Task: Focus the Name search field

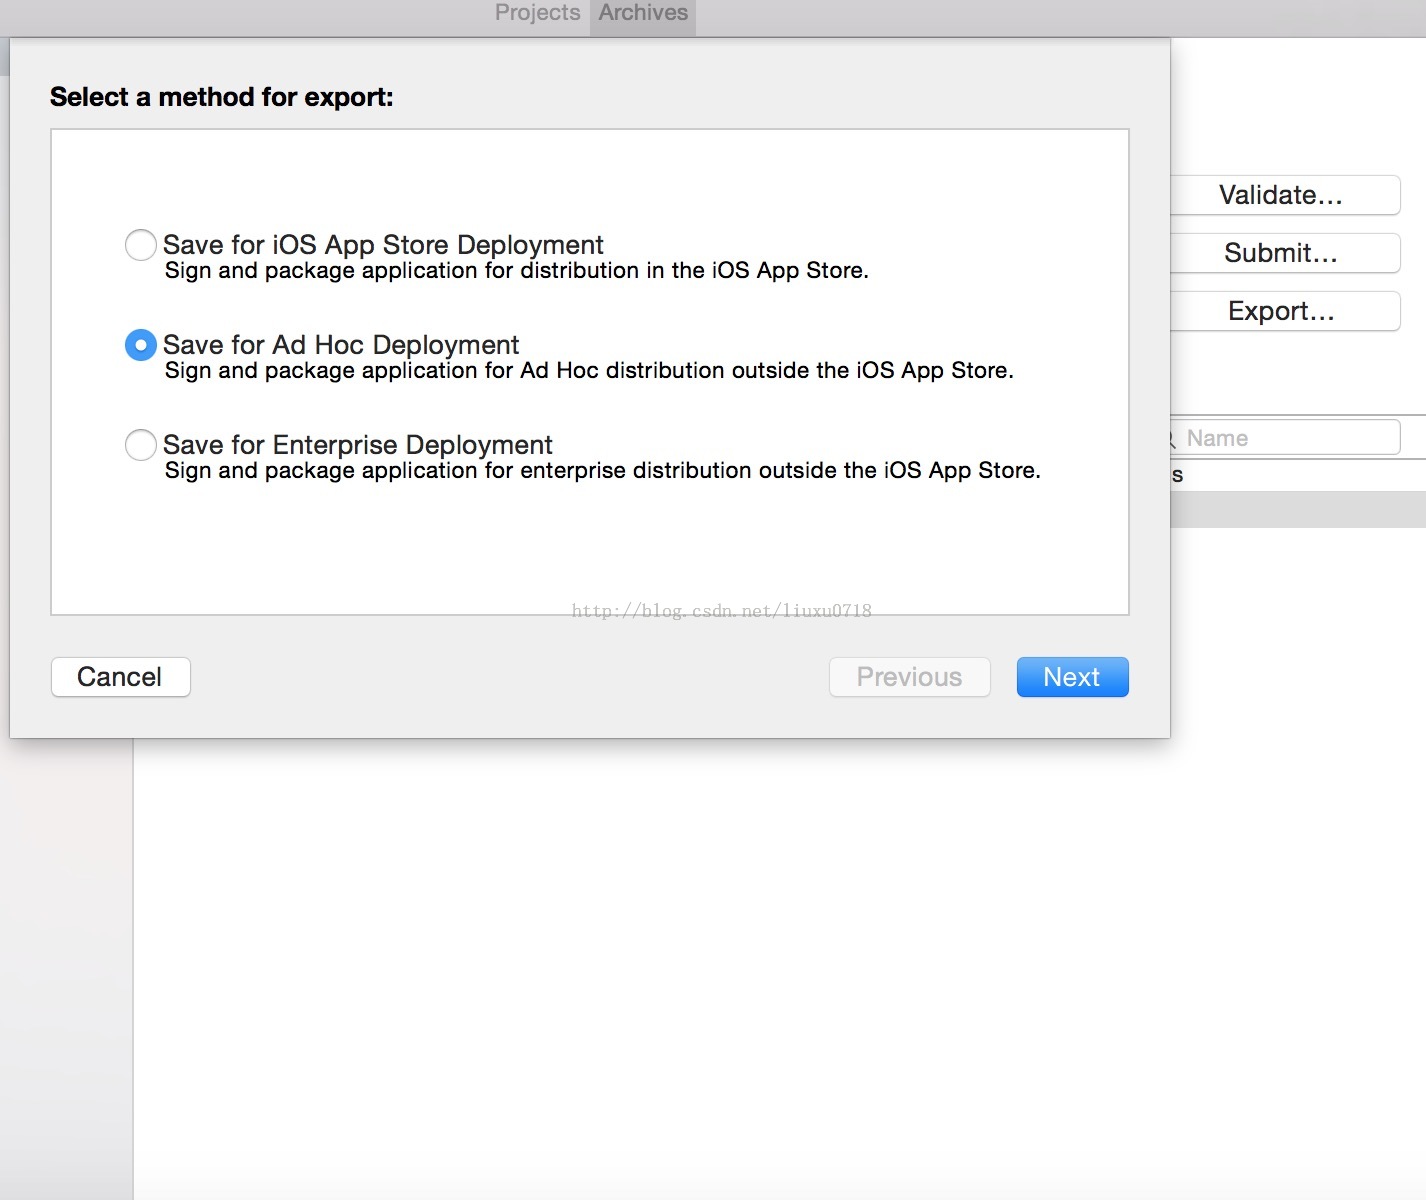Action: [1288, 438]
